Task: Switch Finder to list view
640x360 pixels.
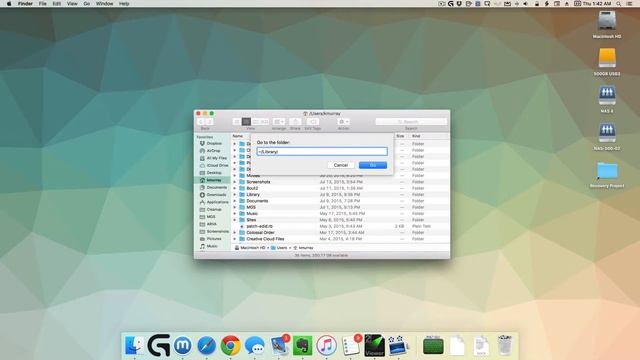Action: [246, 122]
